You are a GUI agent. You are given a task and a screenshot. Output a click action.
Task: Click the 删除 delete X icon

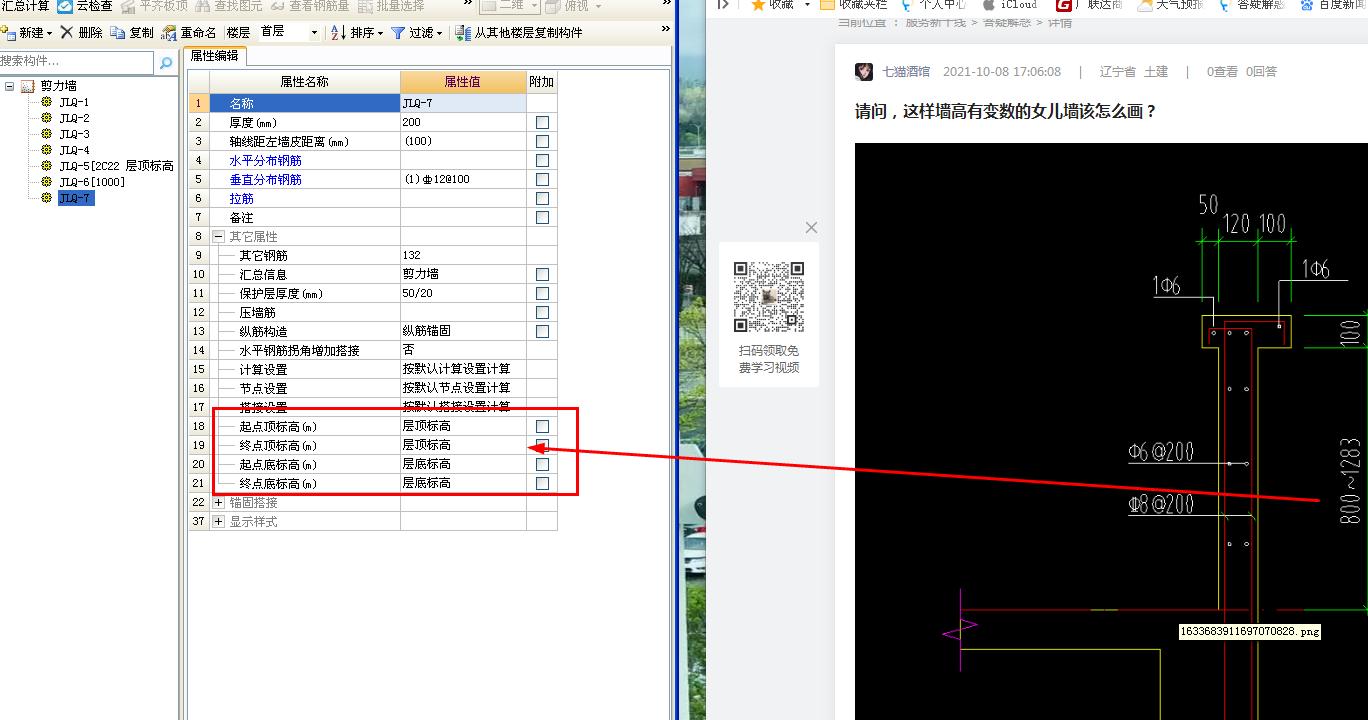[x=67, y=32]
